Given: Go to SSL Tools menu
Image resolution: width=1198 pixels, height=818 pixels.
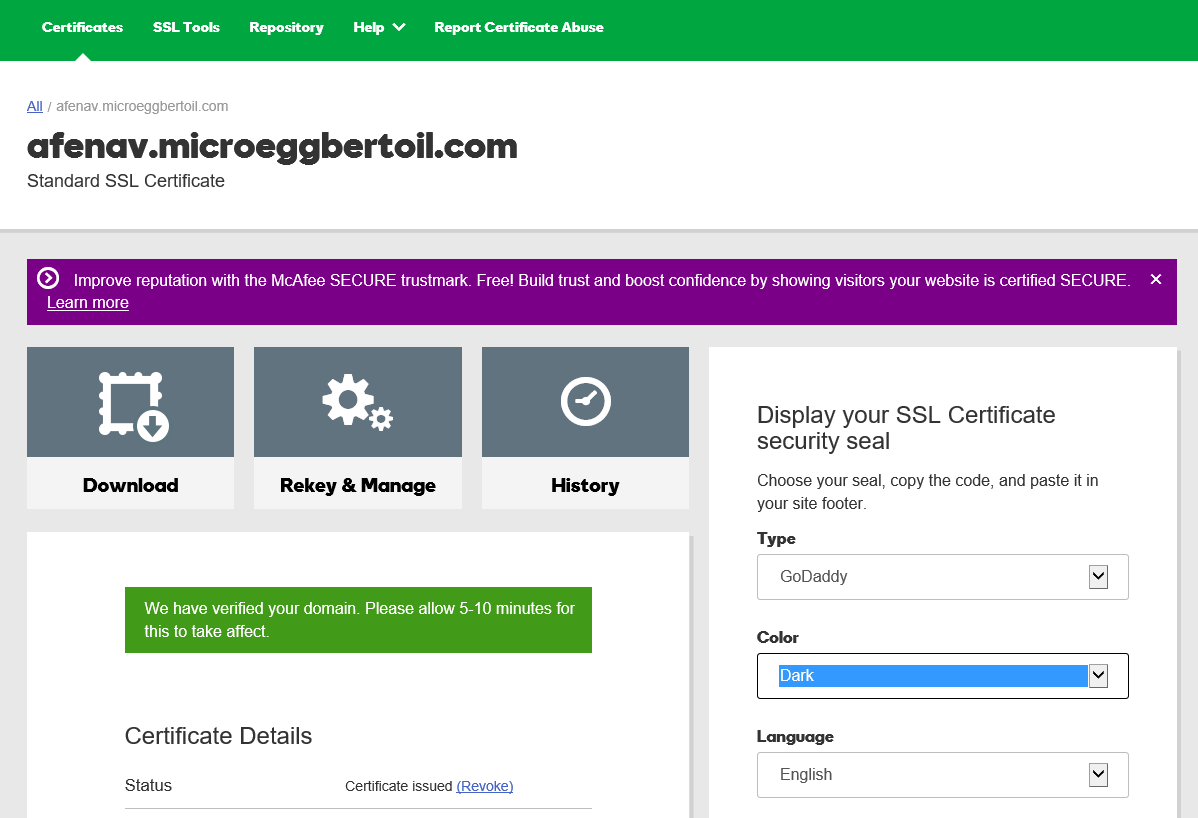Looking at the screenshot, I should (186, 27).
